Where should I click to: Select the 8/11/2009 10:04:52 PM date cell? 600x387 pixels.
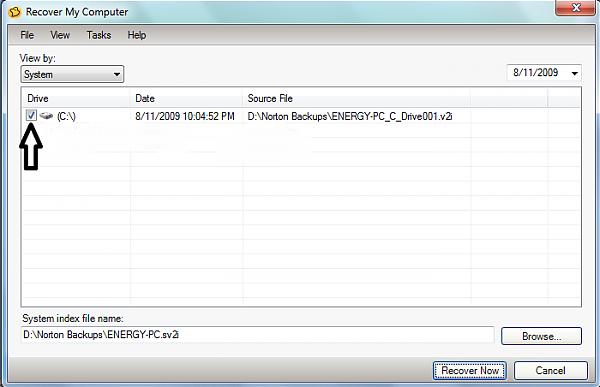click(x=185, y=116)
